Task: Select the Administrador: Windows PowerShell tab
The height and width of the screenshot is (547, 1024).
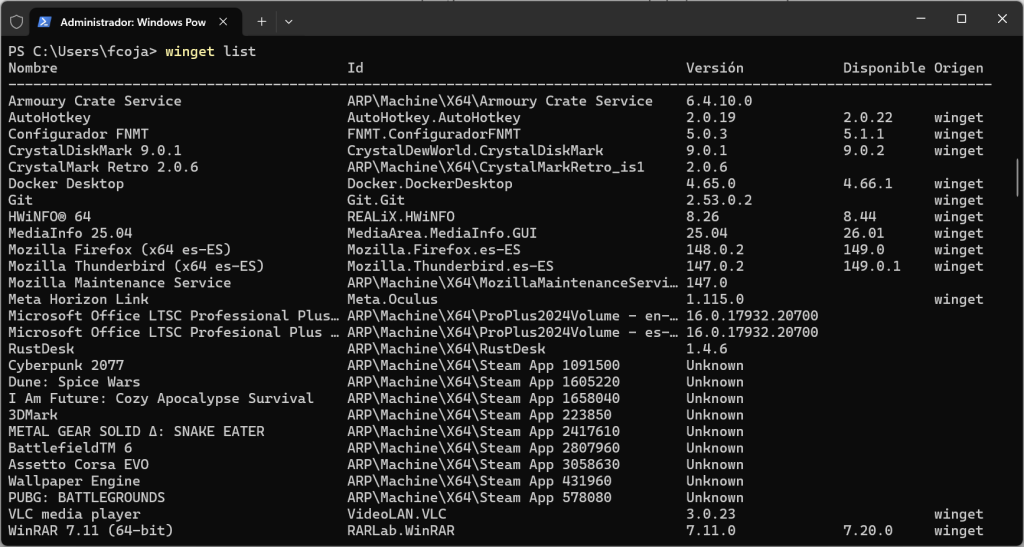Action: coord(130,20)
